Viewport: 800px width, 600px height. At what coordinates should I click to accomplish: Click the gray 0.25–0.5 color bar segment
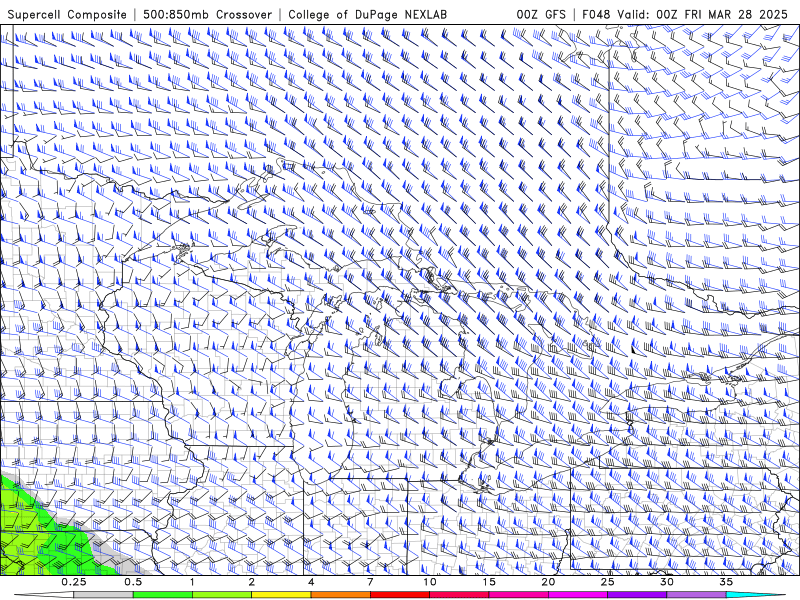tap(103, 595)
